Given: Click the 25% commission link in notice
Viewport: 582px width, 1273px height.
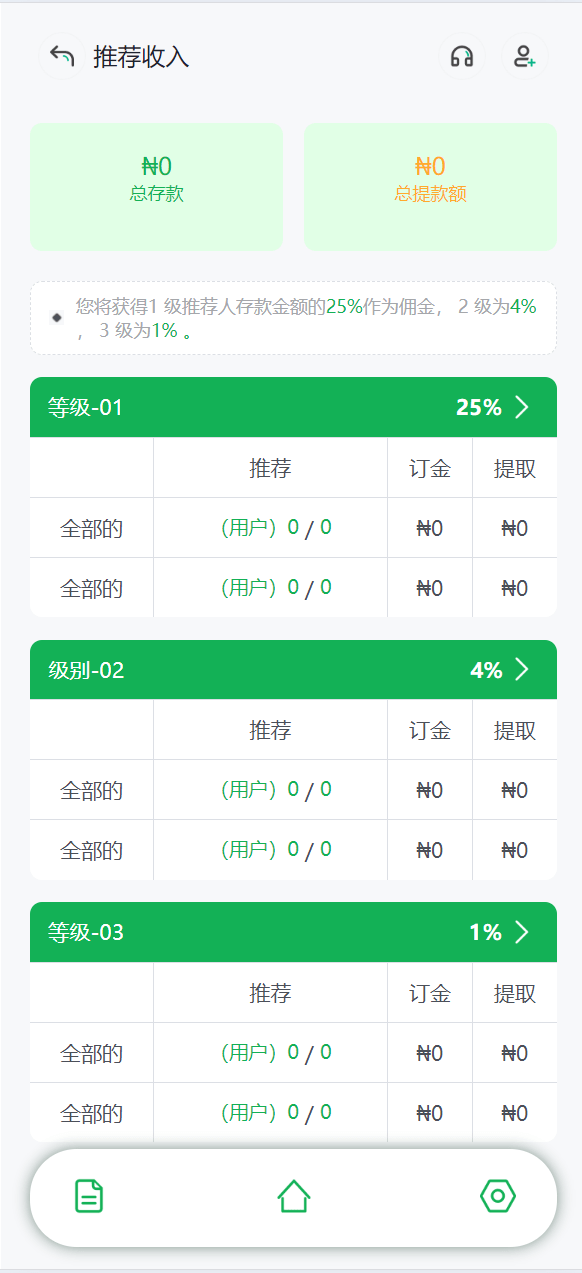Looking at the screenshot, I should point(344,307).
